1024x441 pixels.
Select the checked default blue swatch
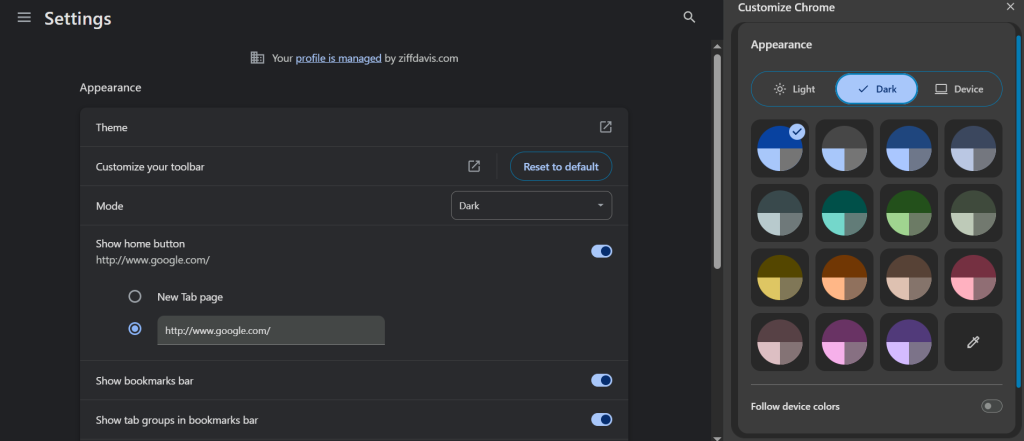pyautogui.click(x=780, y=148)
